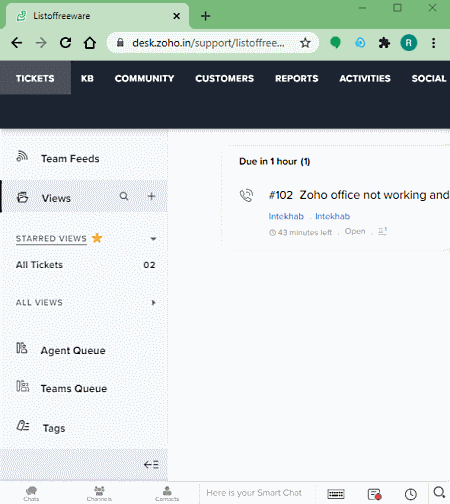Open the Extensions puzzle icon
This screenshot has width=450, height=504.
[x=384, y=43]
